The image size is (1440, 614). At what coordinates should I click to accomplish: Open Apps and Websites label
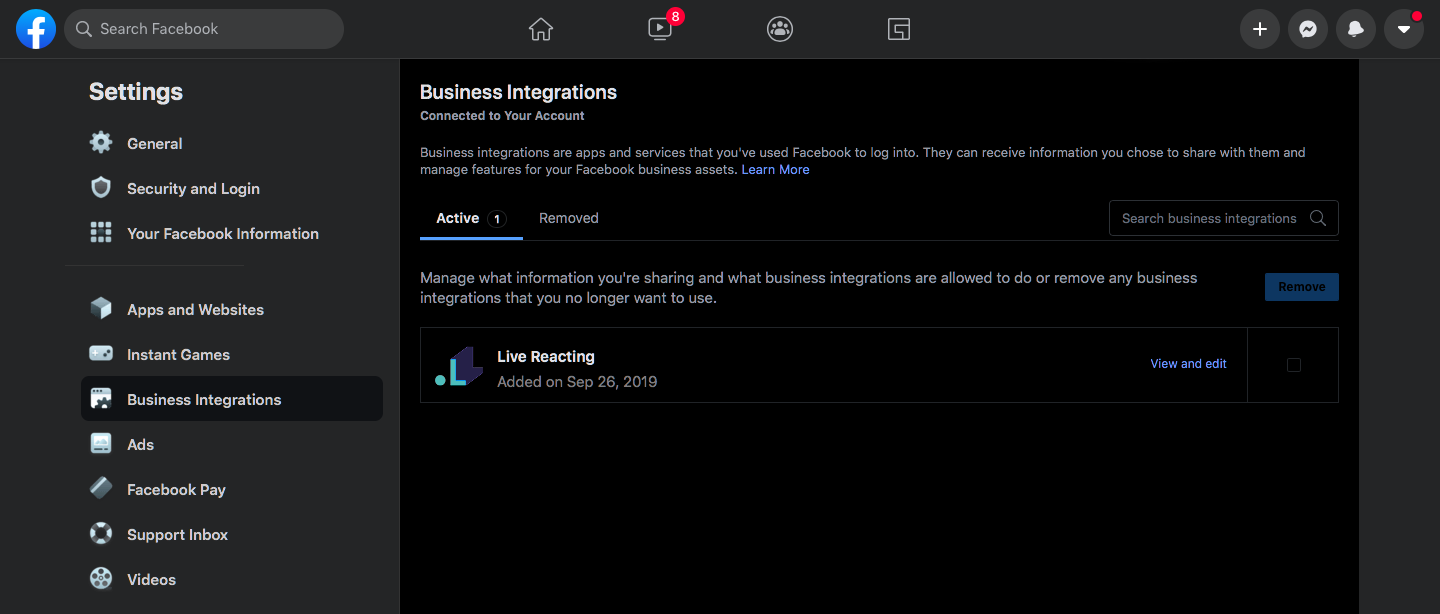[x=195, y=309]
